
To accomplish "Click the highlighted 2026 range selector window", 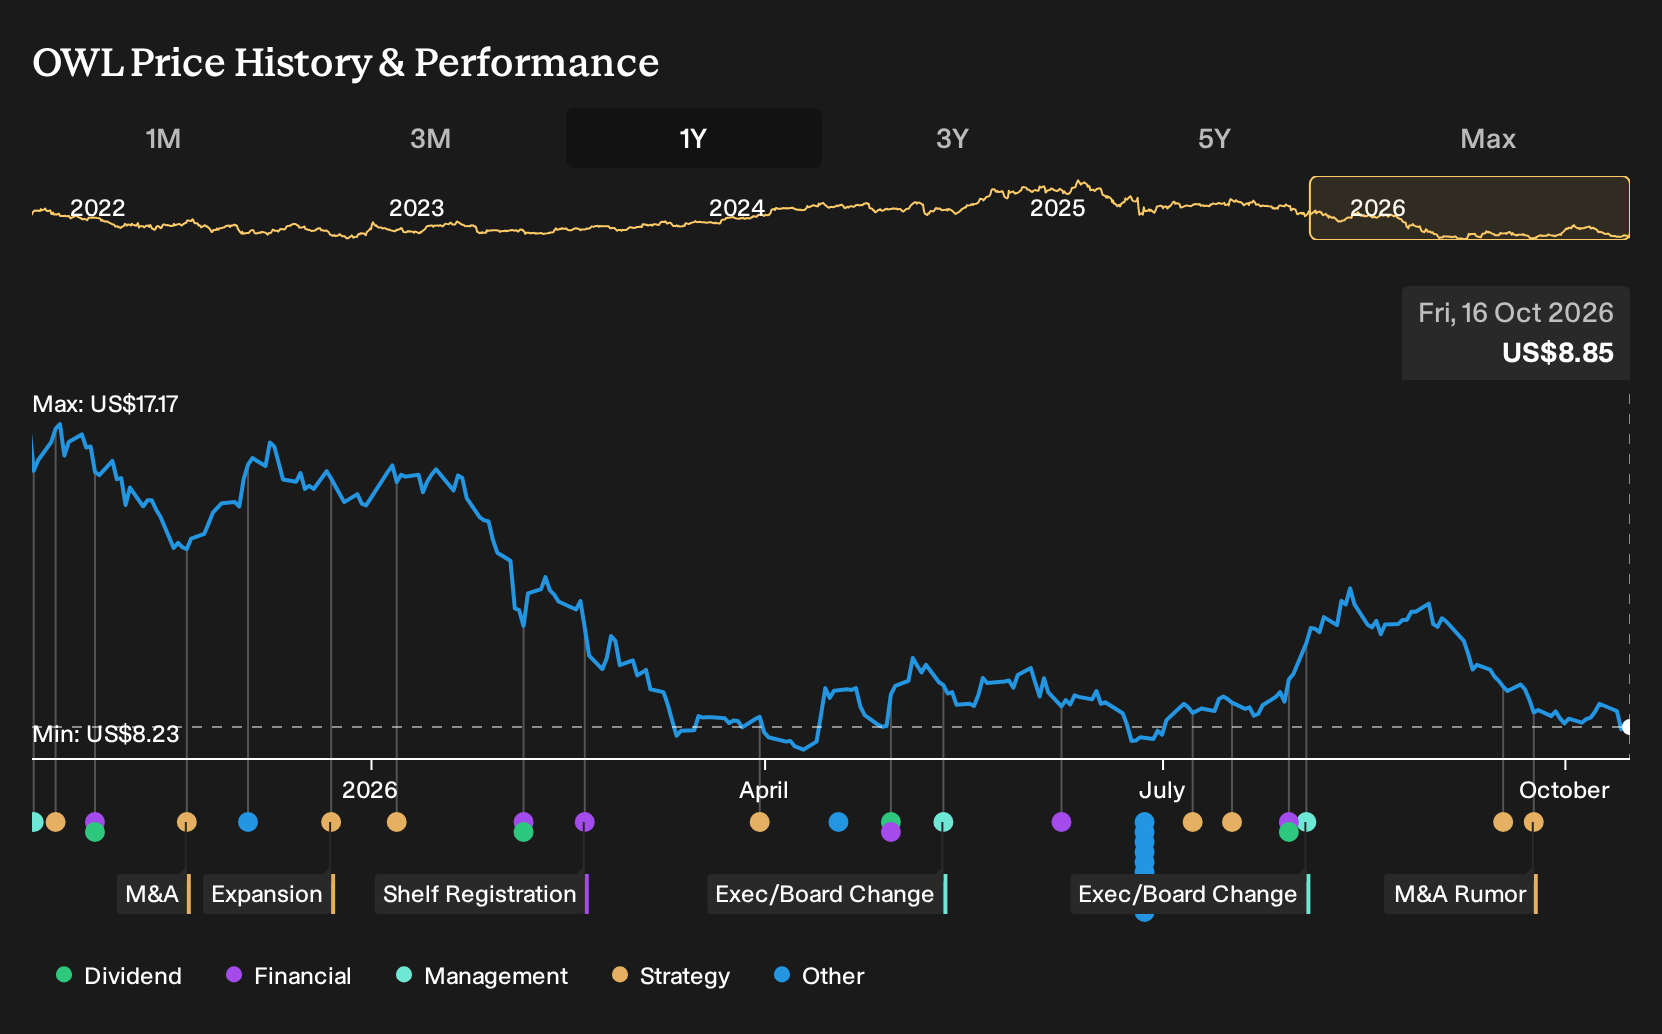I will (1469, 208).
